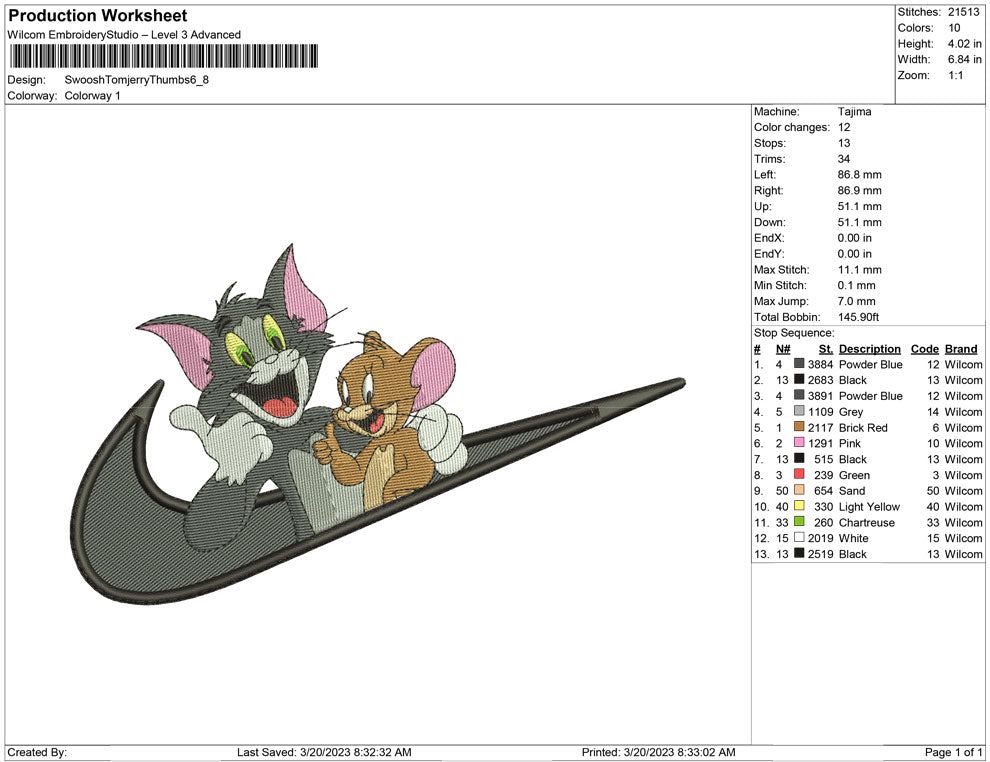Select the Brick Red description text

[x=863, y=427]
